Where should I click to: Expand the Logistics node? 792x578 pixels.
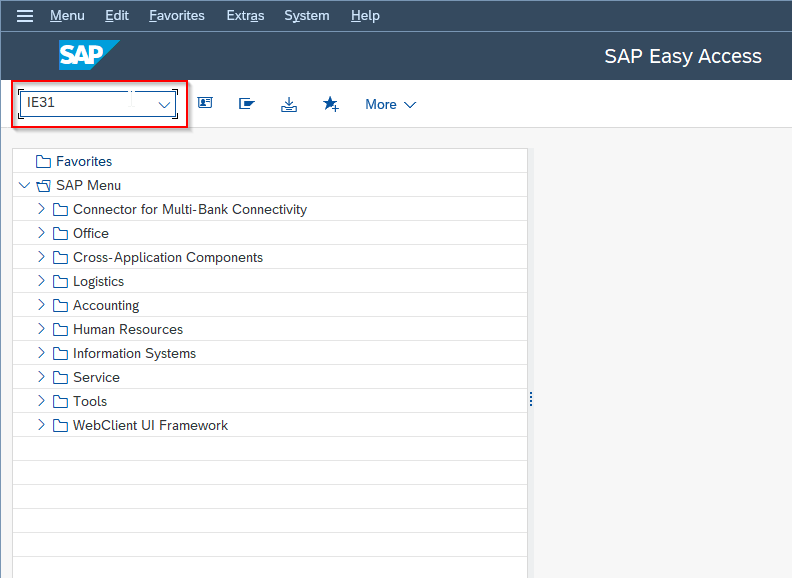click(x=41, y=280)
